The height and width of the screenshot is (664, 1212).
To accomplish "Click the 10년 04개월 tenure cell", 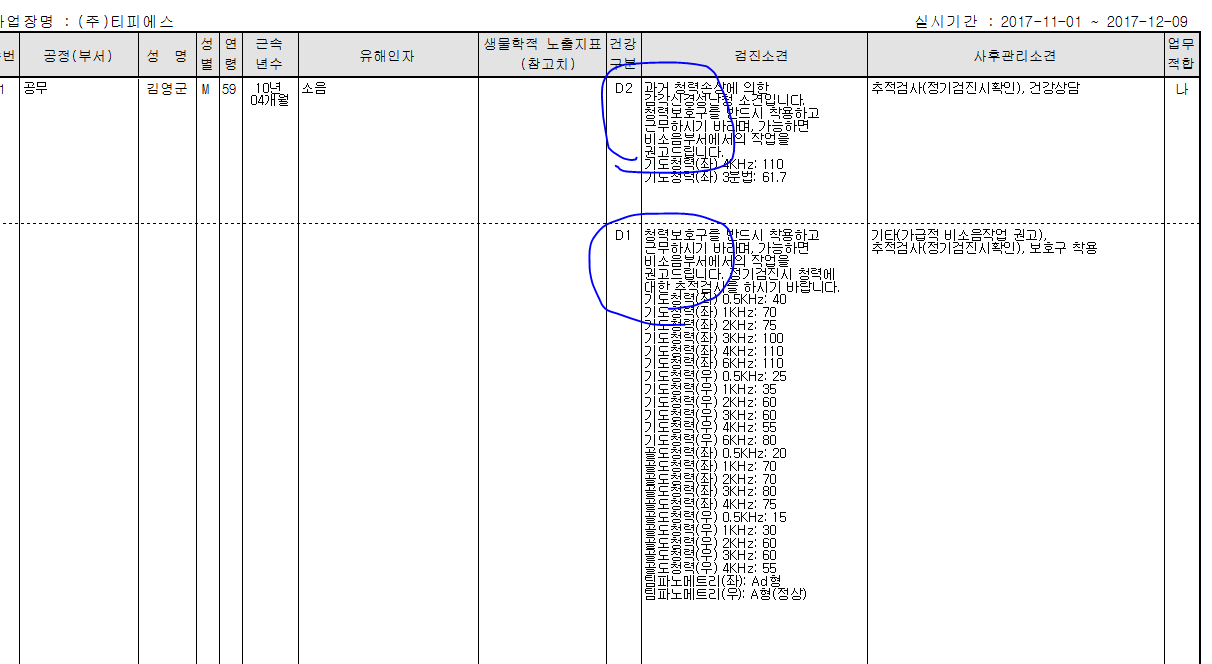I will 269,93.
